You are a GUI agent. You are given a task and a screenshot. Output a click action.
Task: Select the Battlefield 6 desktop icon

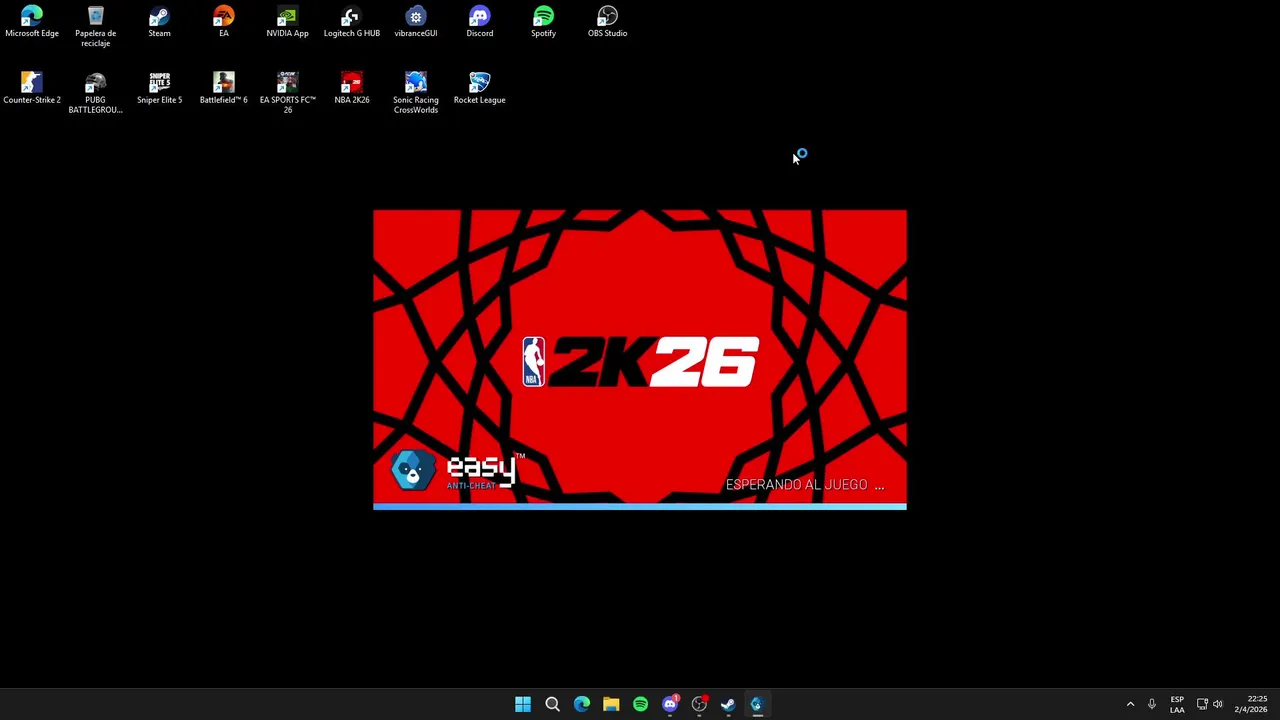click(x=223, y=88)
